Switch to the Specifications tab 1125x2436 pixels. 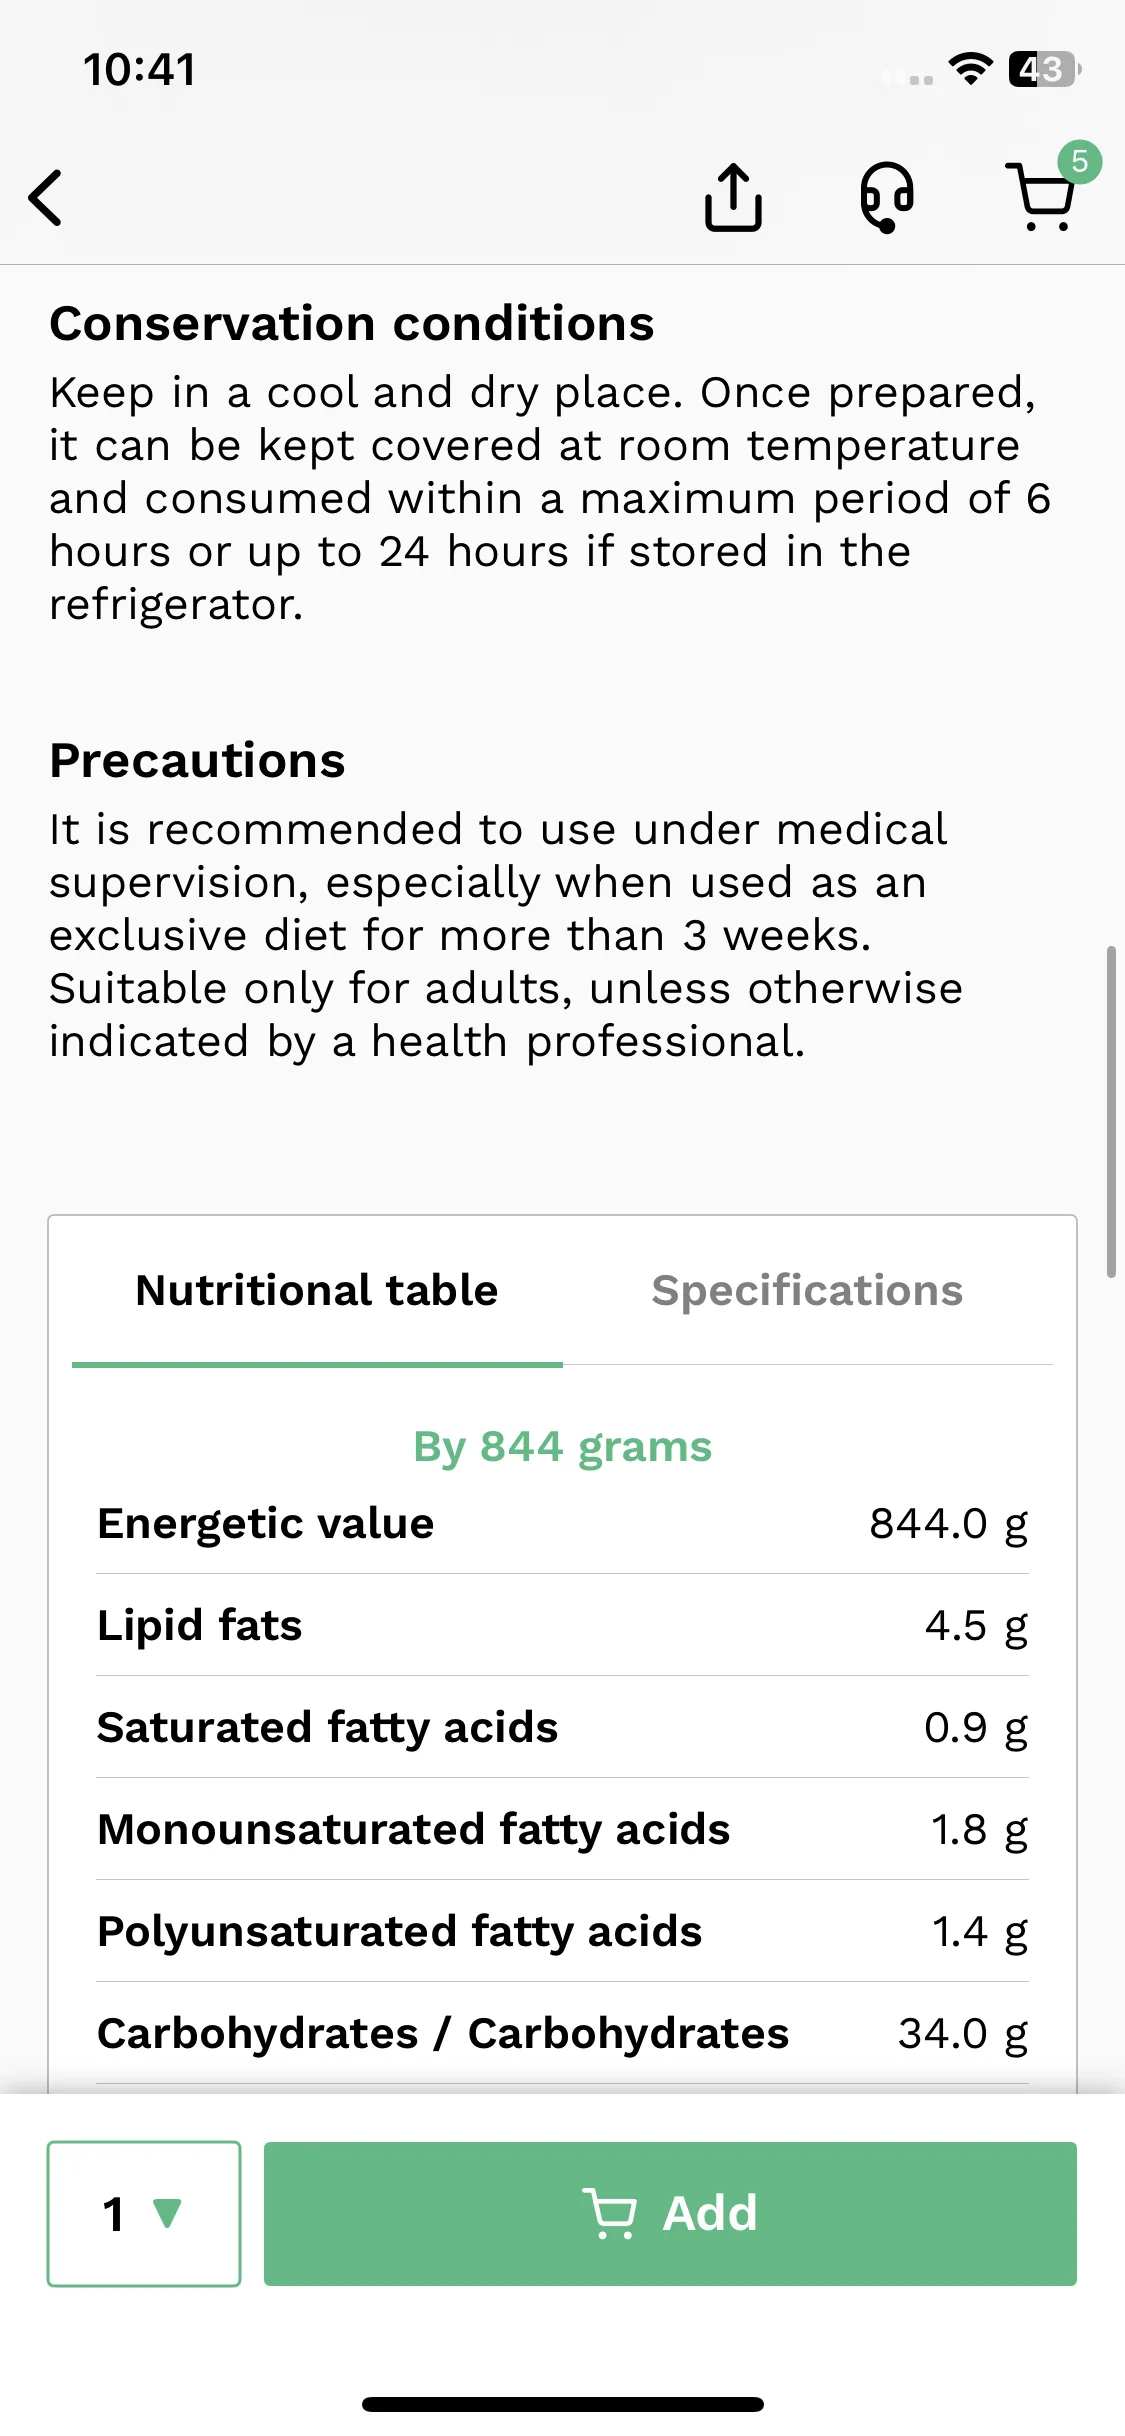[807, 1290]
